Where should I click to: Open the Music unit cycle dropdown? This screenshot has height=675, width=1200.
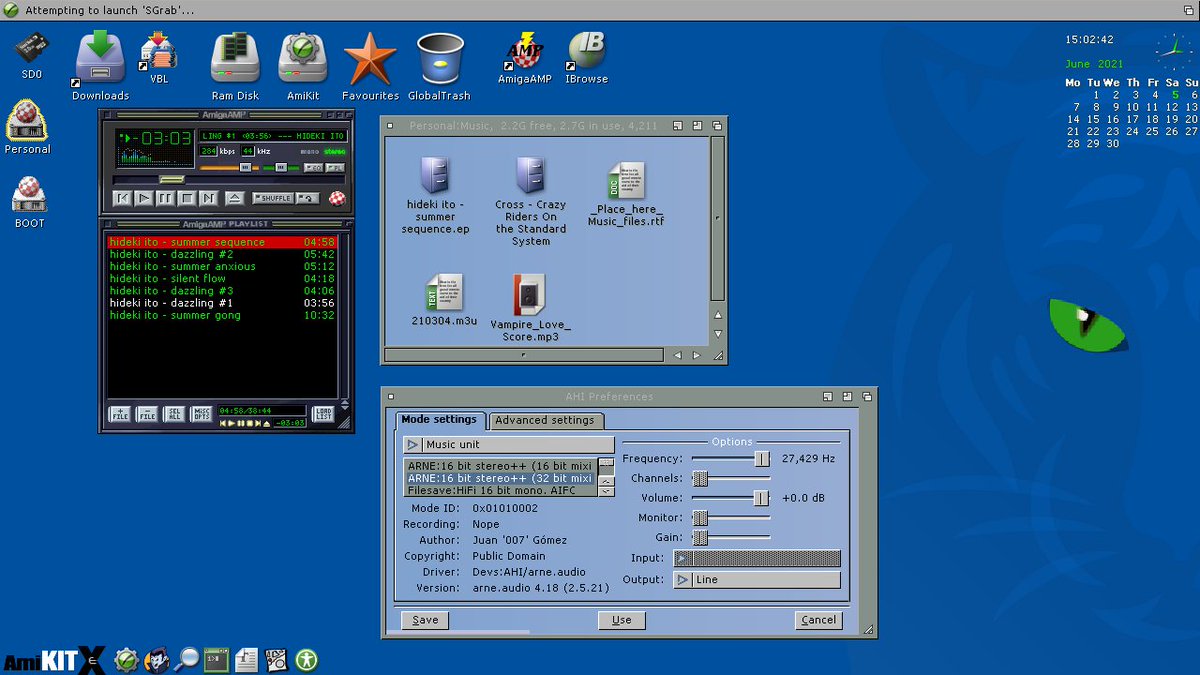509,444
